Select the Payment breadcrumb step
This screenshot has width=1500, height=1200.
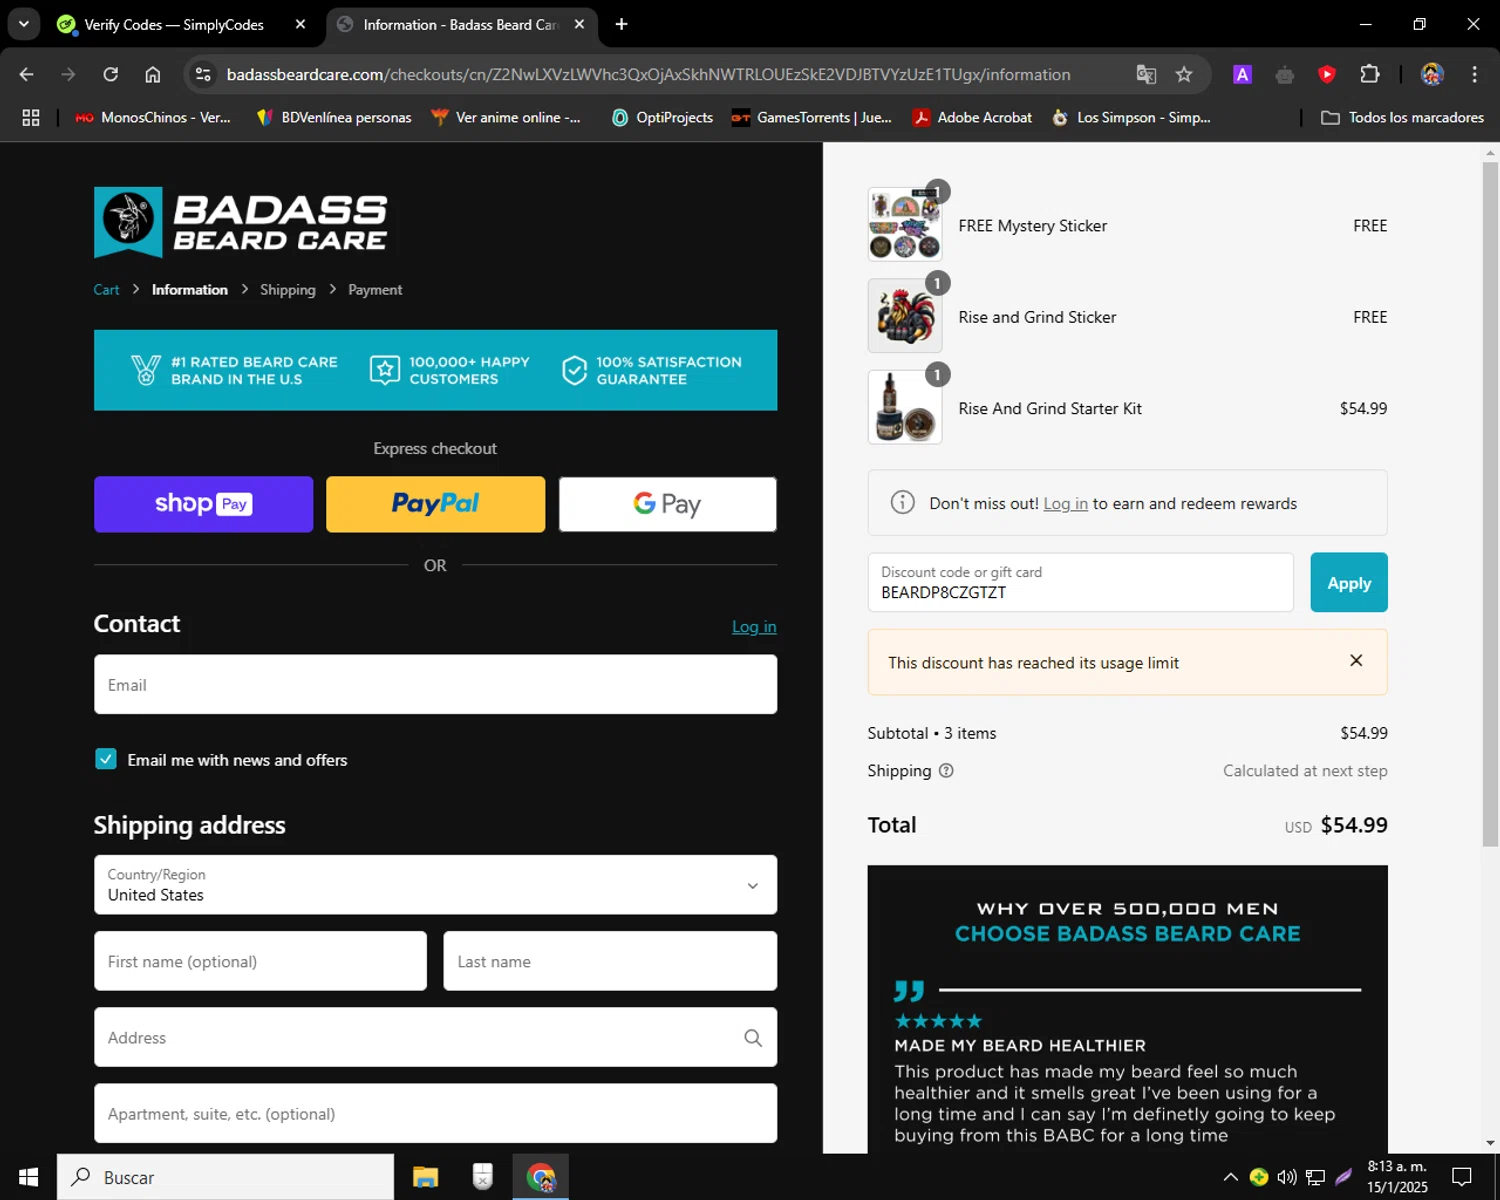pyautogui.click(x=375, y=290)
